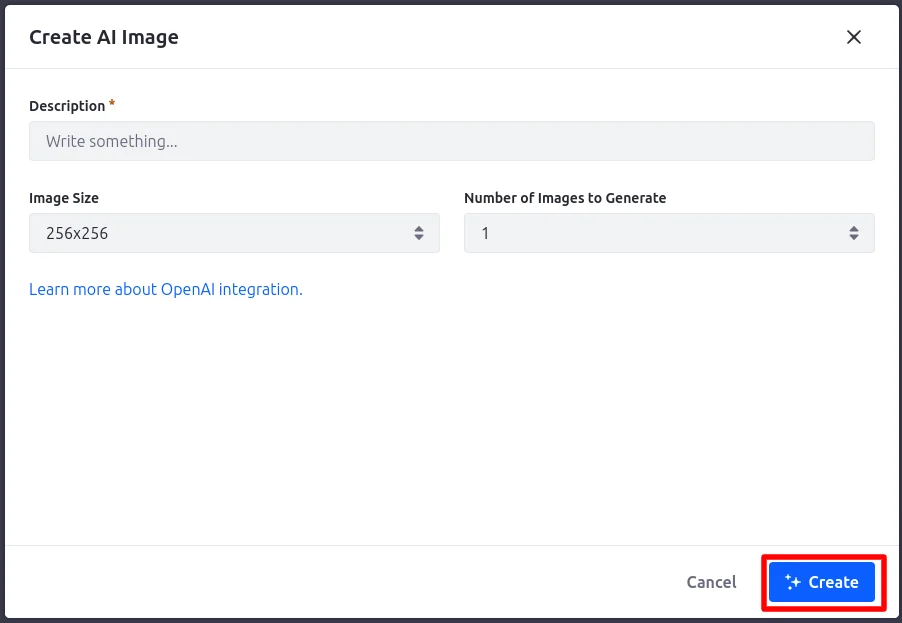Screen dimensions: 902x623
Task: Click the Create AI Image dialog title
Action: coord(104,37)
